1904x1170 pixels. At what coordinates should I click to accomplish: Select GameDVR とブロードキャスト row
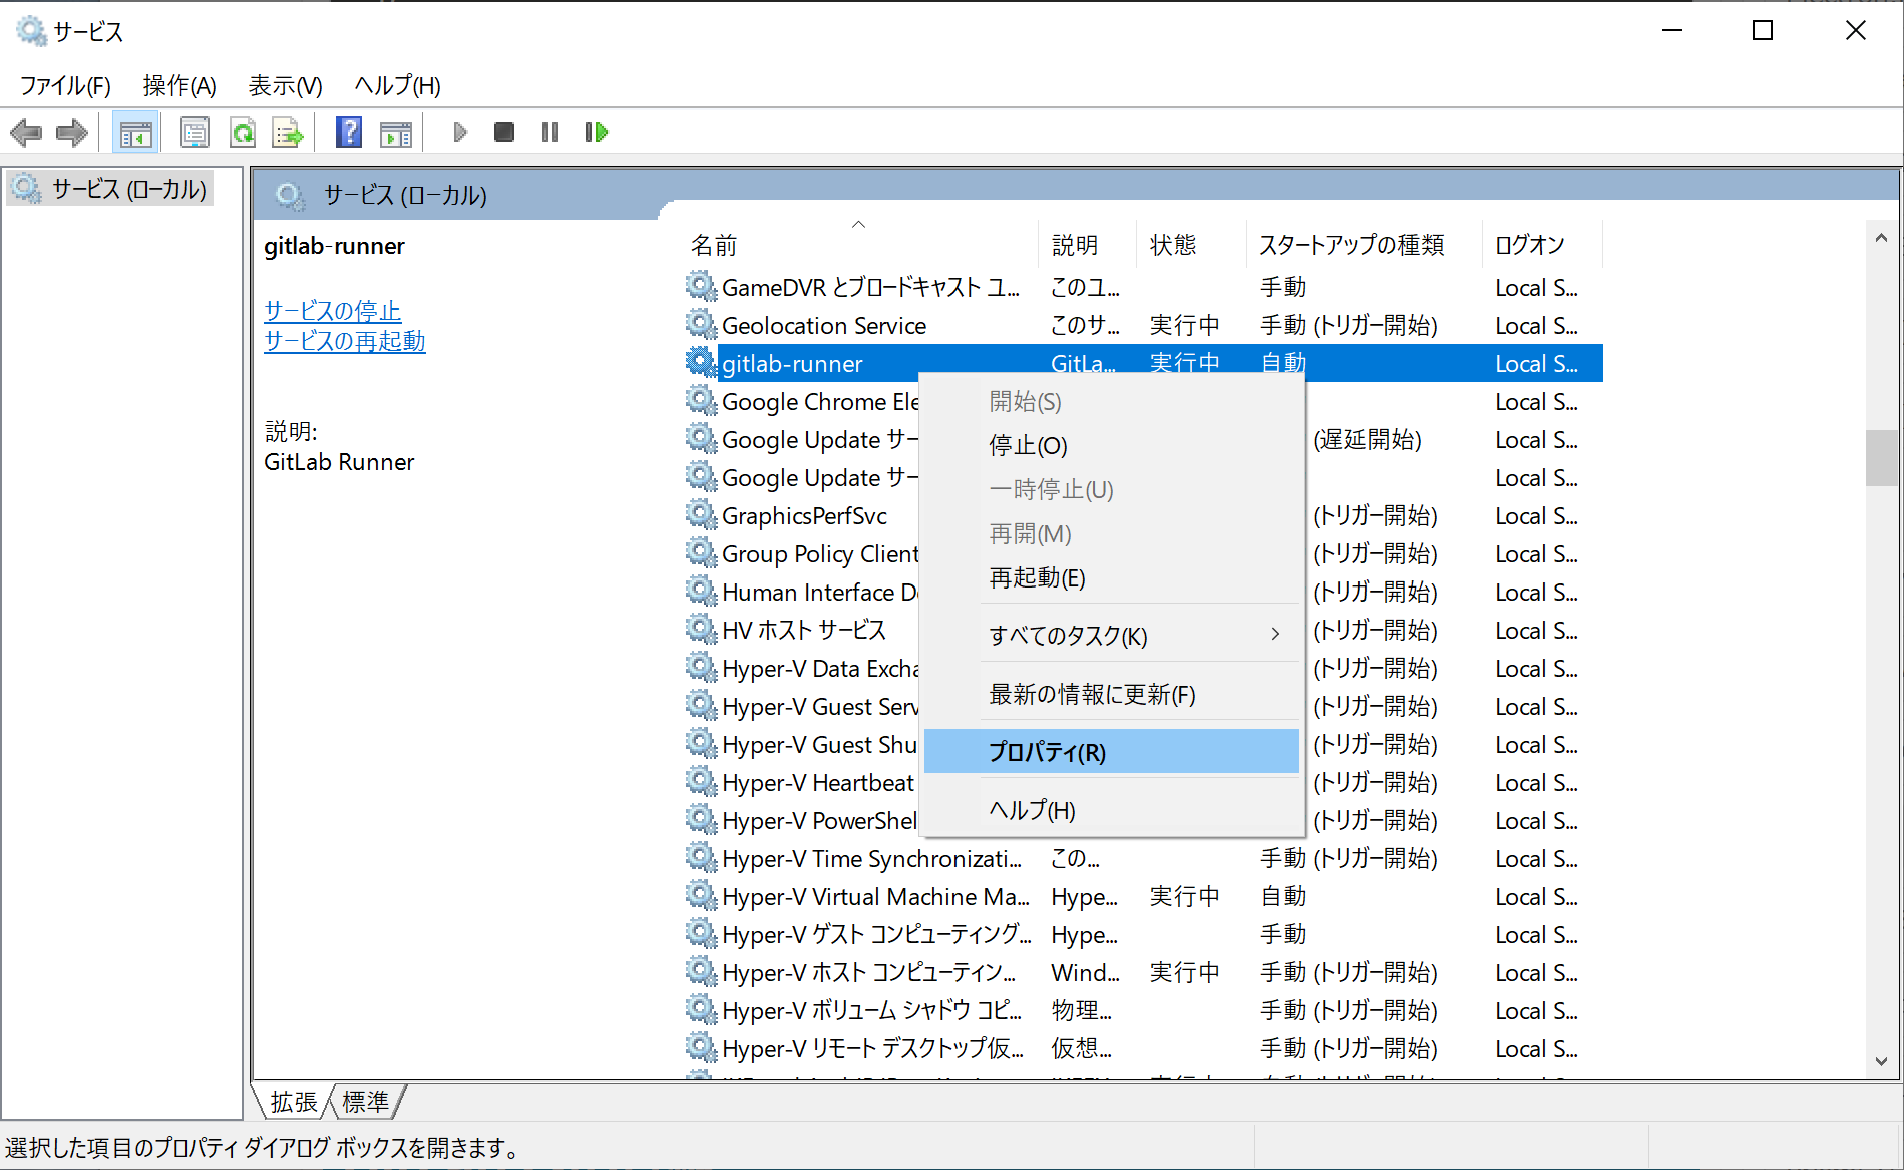1144,287
